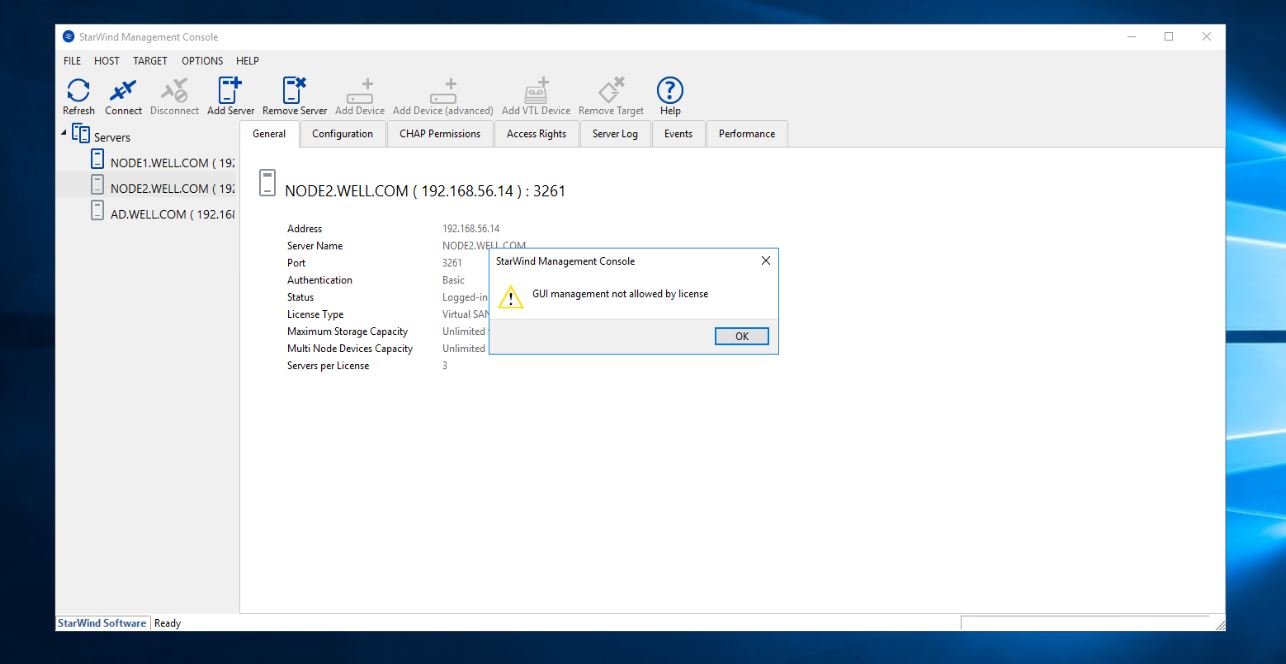Open the CHAP Permissions tab
1286x664 pixels.
click(440, 134)
